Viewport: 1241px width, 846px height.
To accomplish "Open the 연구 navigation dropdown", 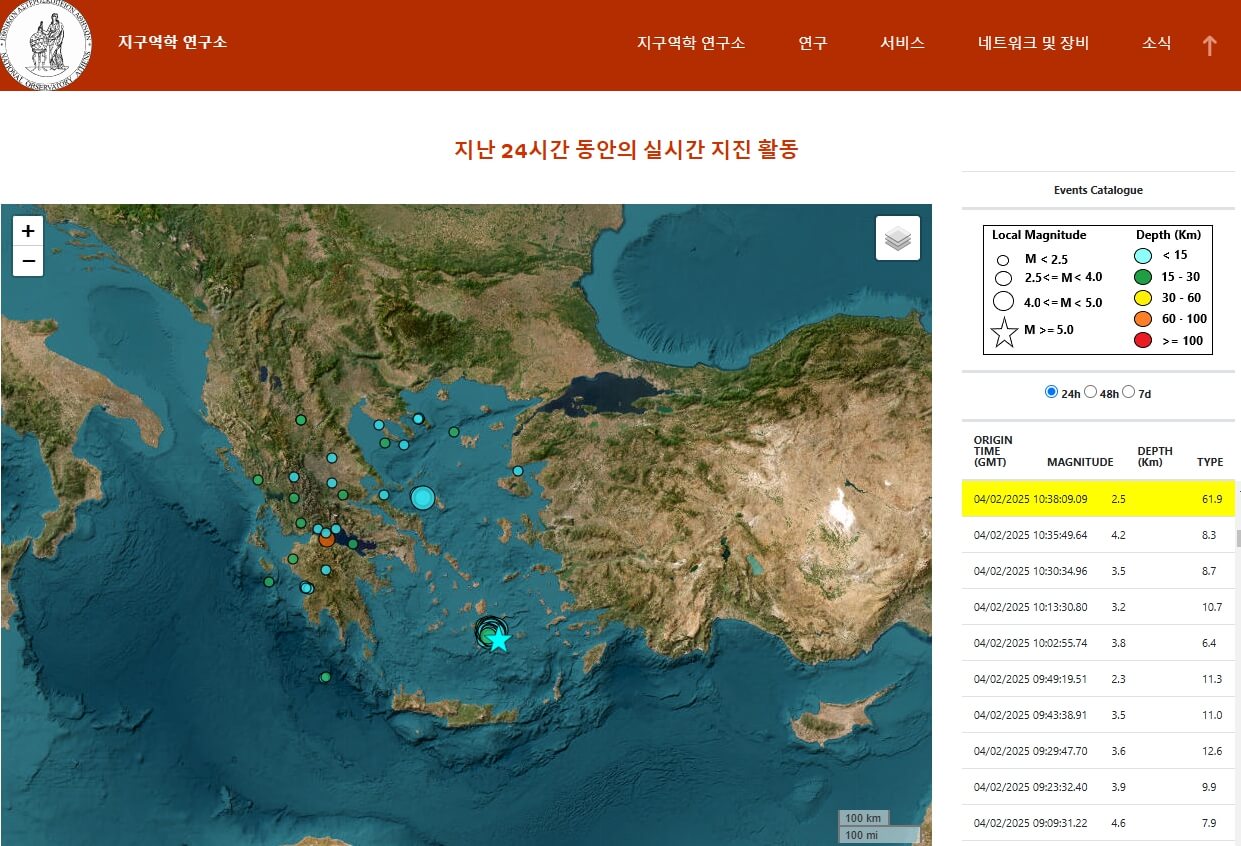I will [x=812, y=43].
